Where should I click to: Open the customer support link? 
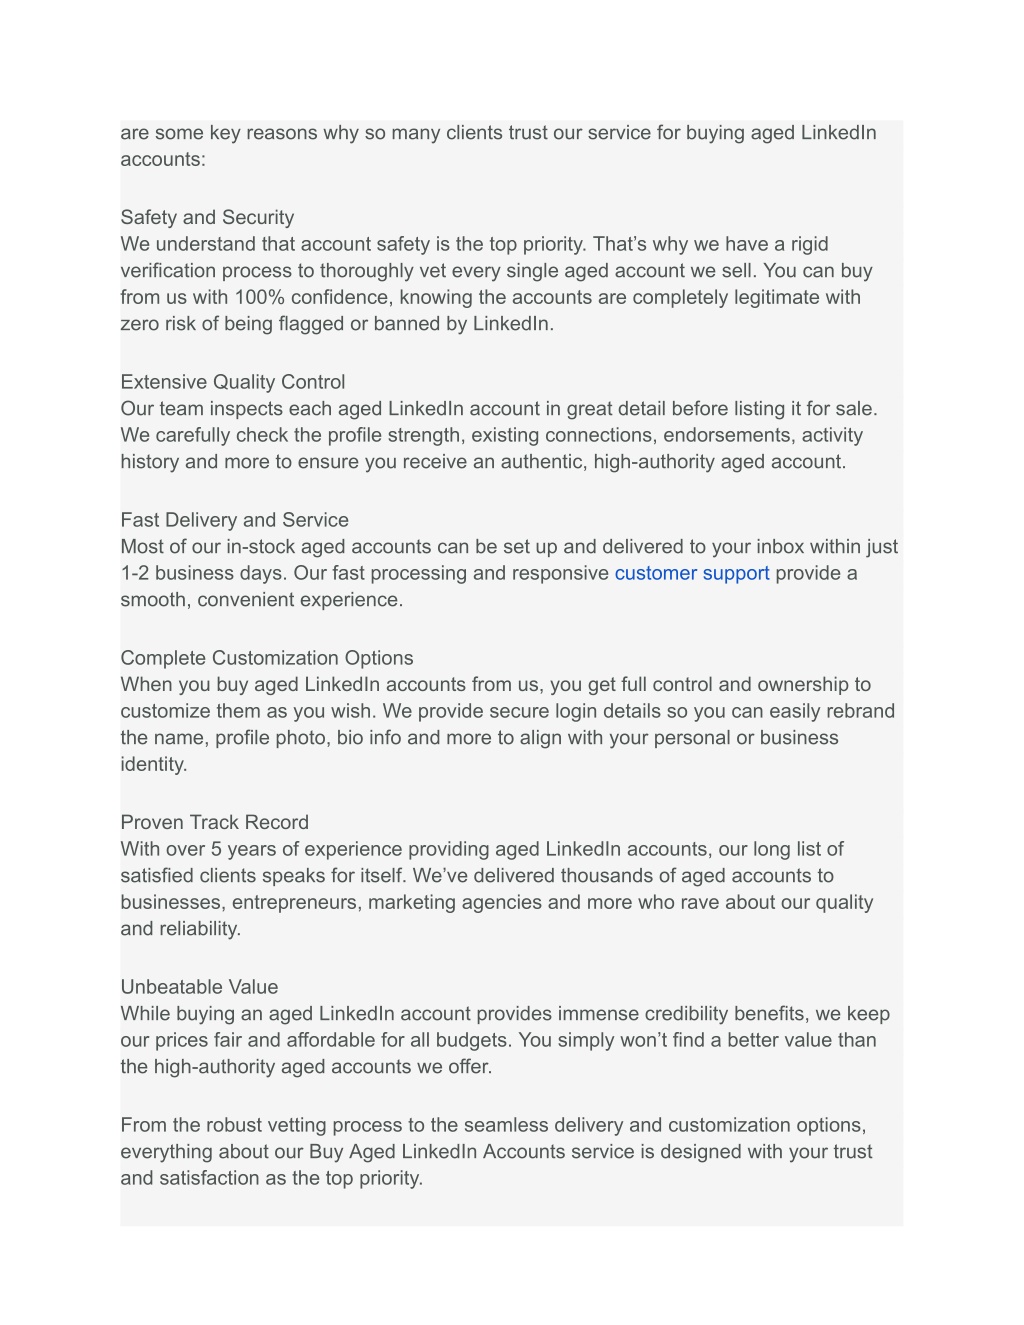pos(692,573)
